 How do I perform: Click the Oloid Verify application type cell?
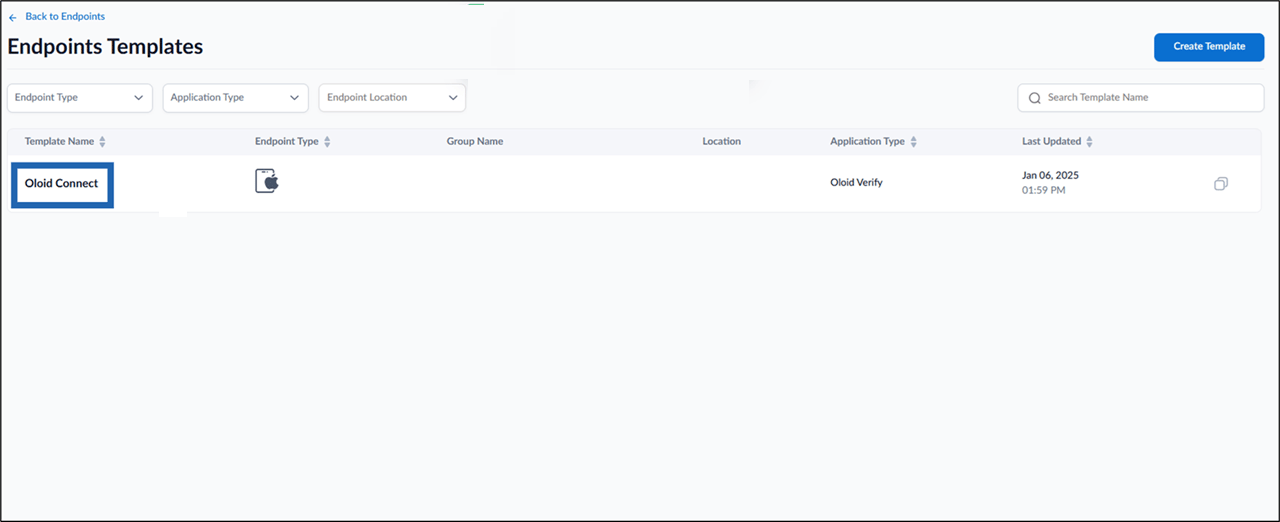coord(857,184)
